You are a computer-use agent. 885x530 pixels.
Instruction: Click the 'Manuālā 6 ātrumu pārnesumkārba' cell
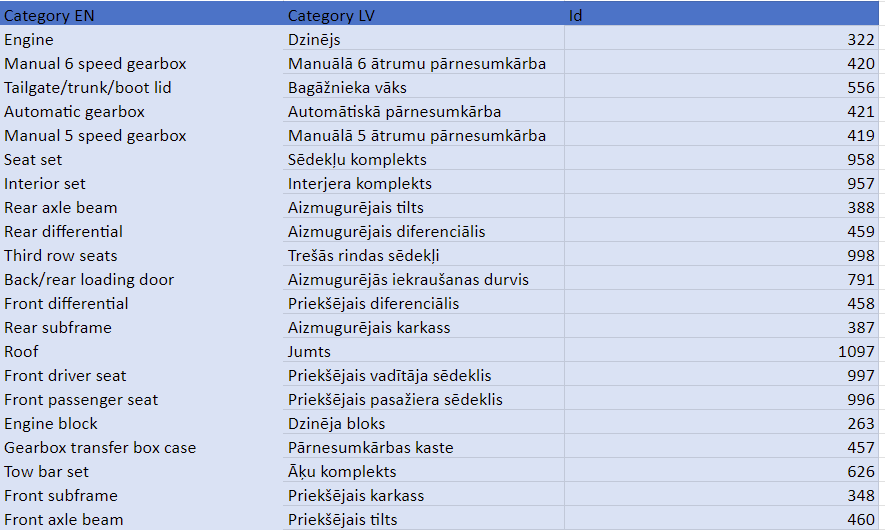(416, 64)
